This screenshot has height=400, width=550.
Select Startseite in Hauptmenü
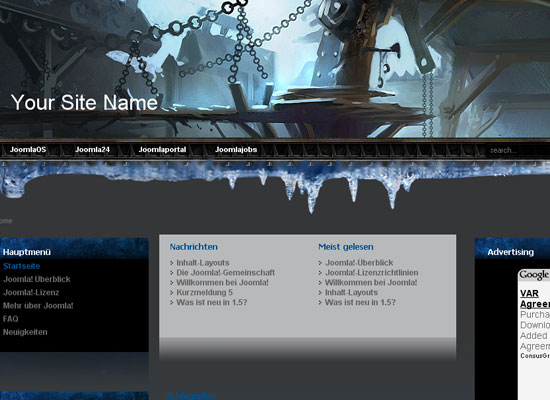[x=22, y=266]
